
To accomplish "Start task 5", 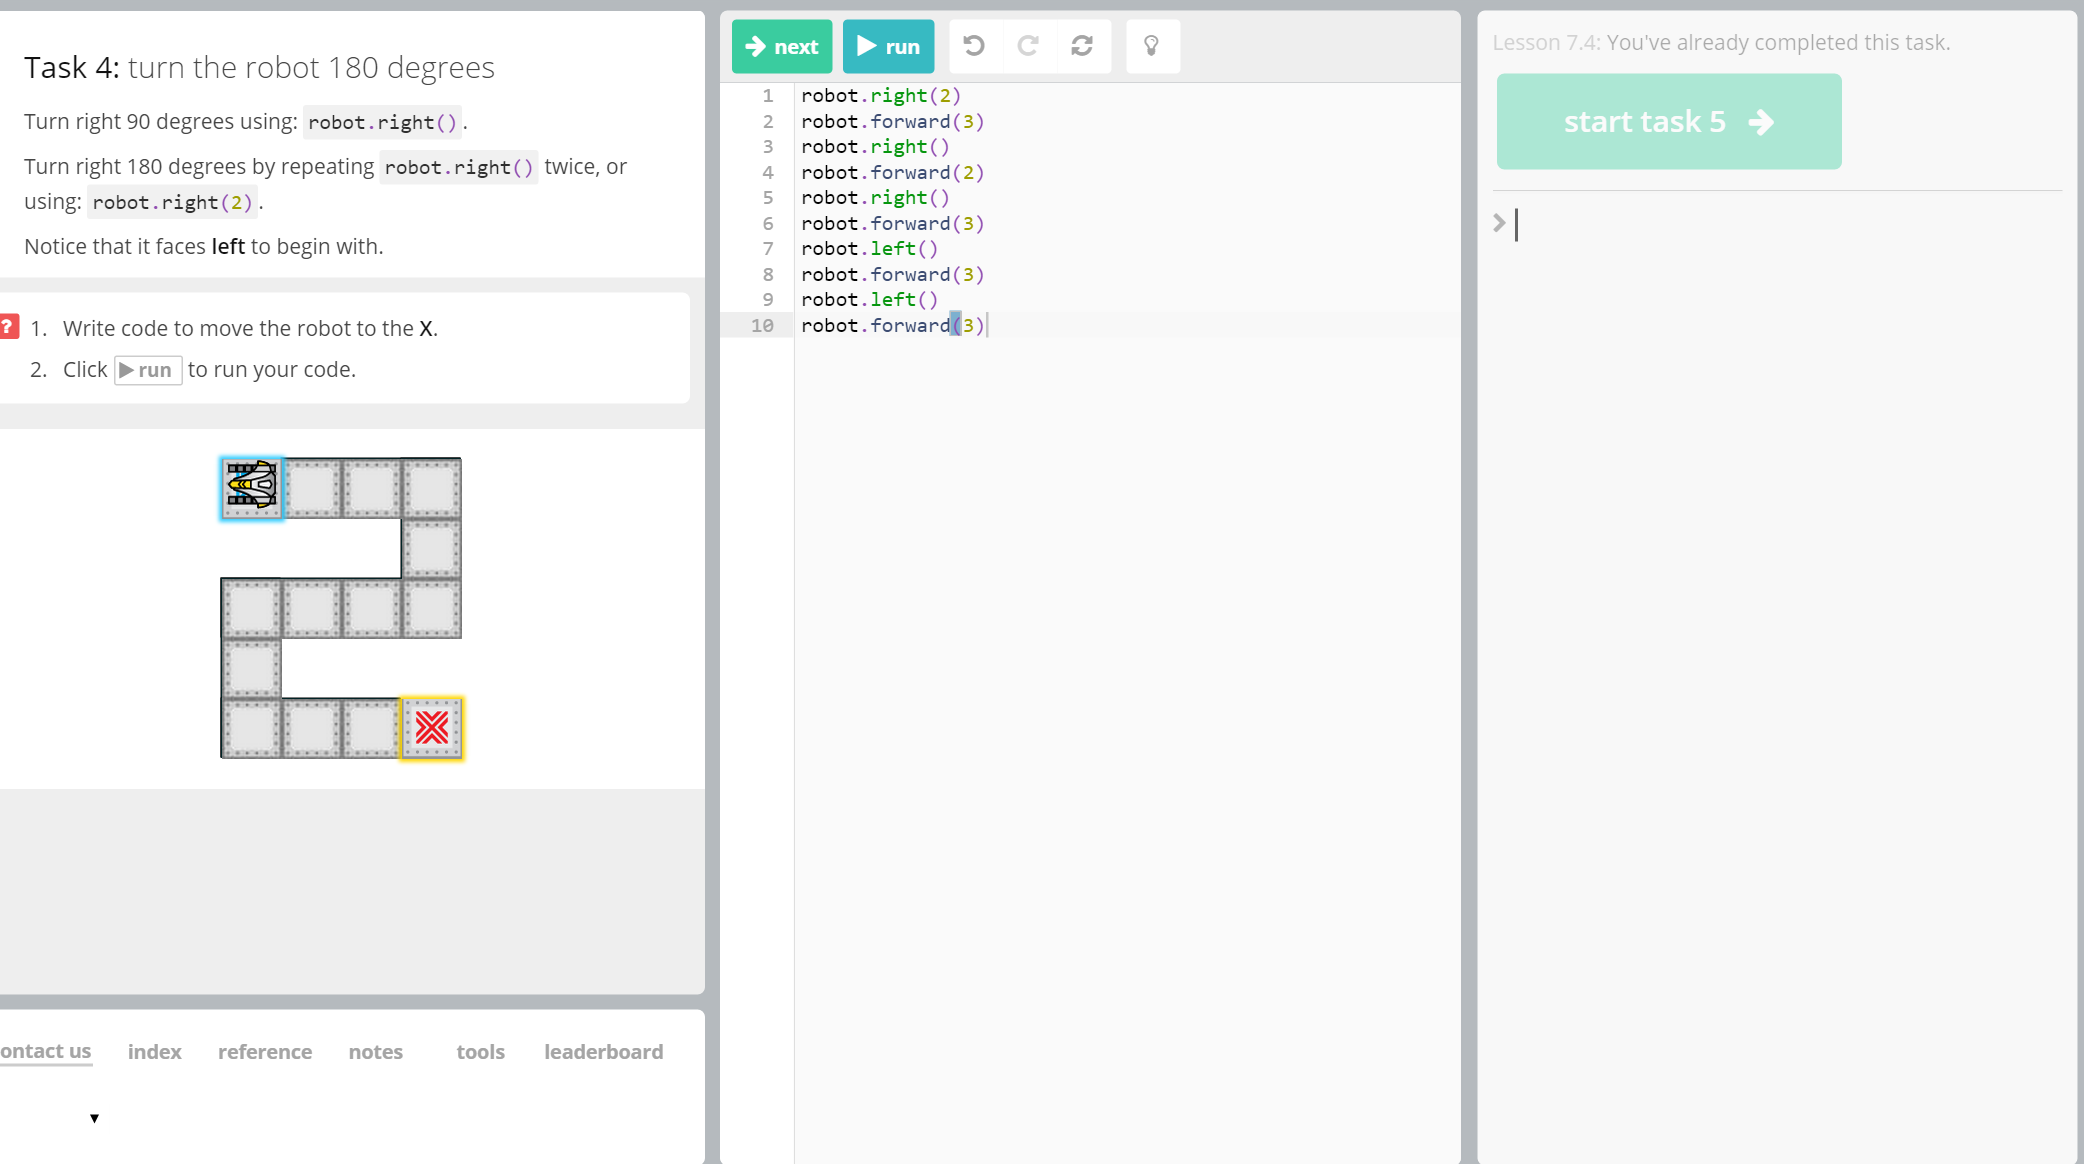I will click(x=1668, y=122).
